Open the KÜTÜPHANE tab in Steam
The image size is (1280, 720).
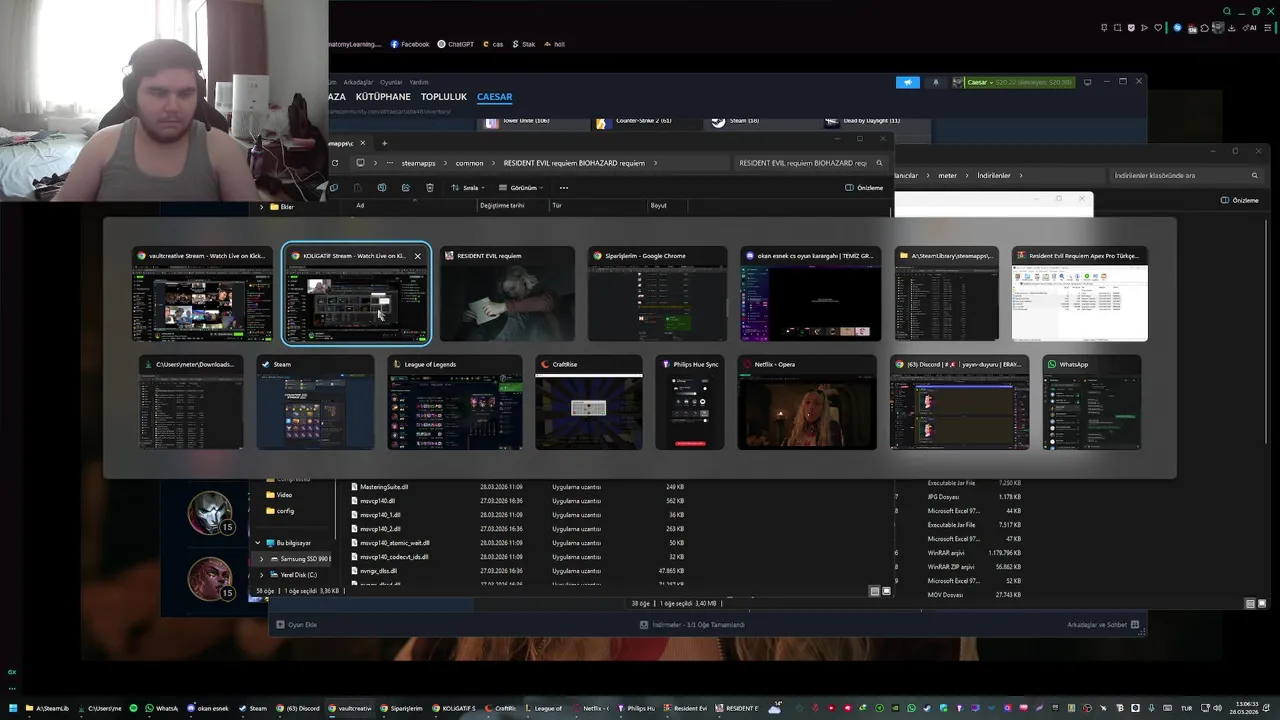[x=383, y=97]
